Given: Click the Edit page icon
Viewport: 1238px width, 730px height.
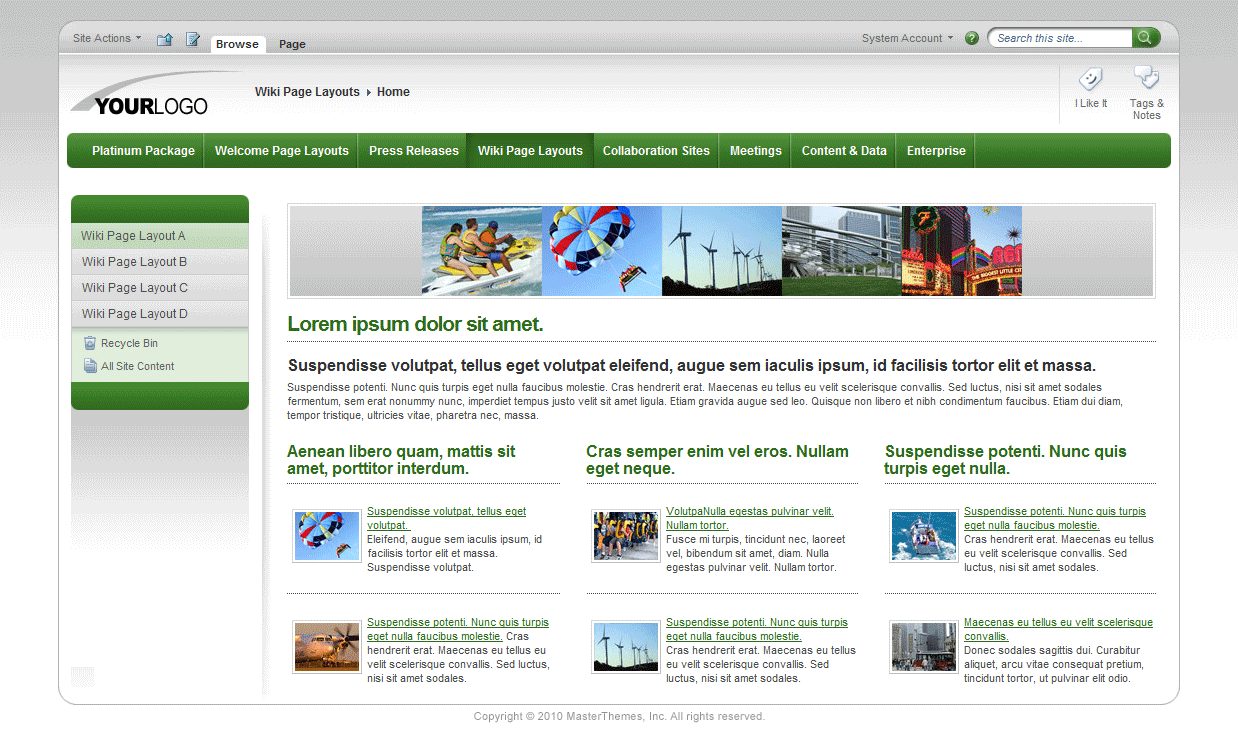Looking at the screenshot, I should tap(192, 39).
